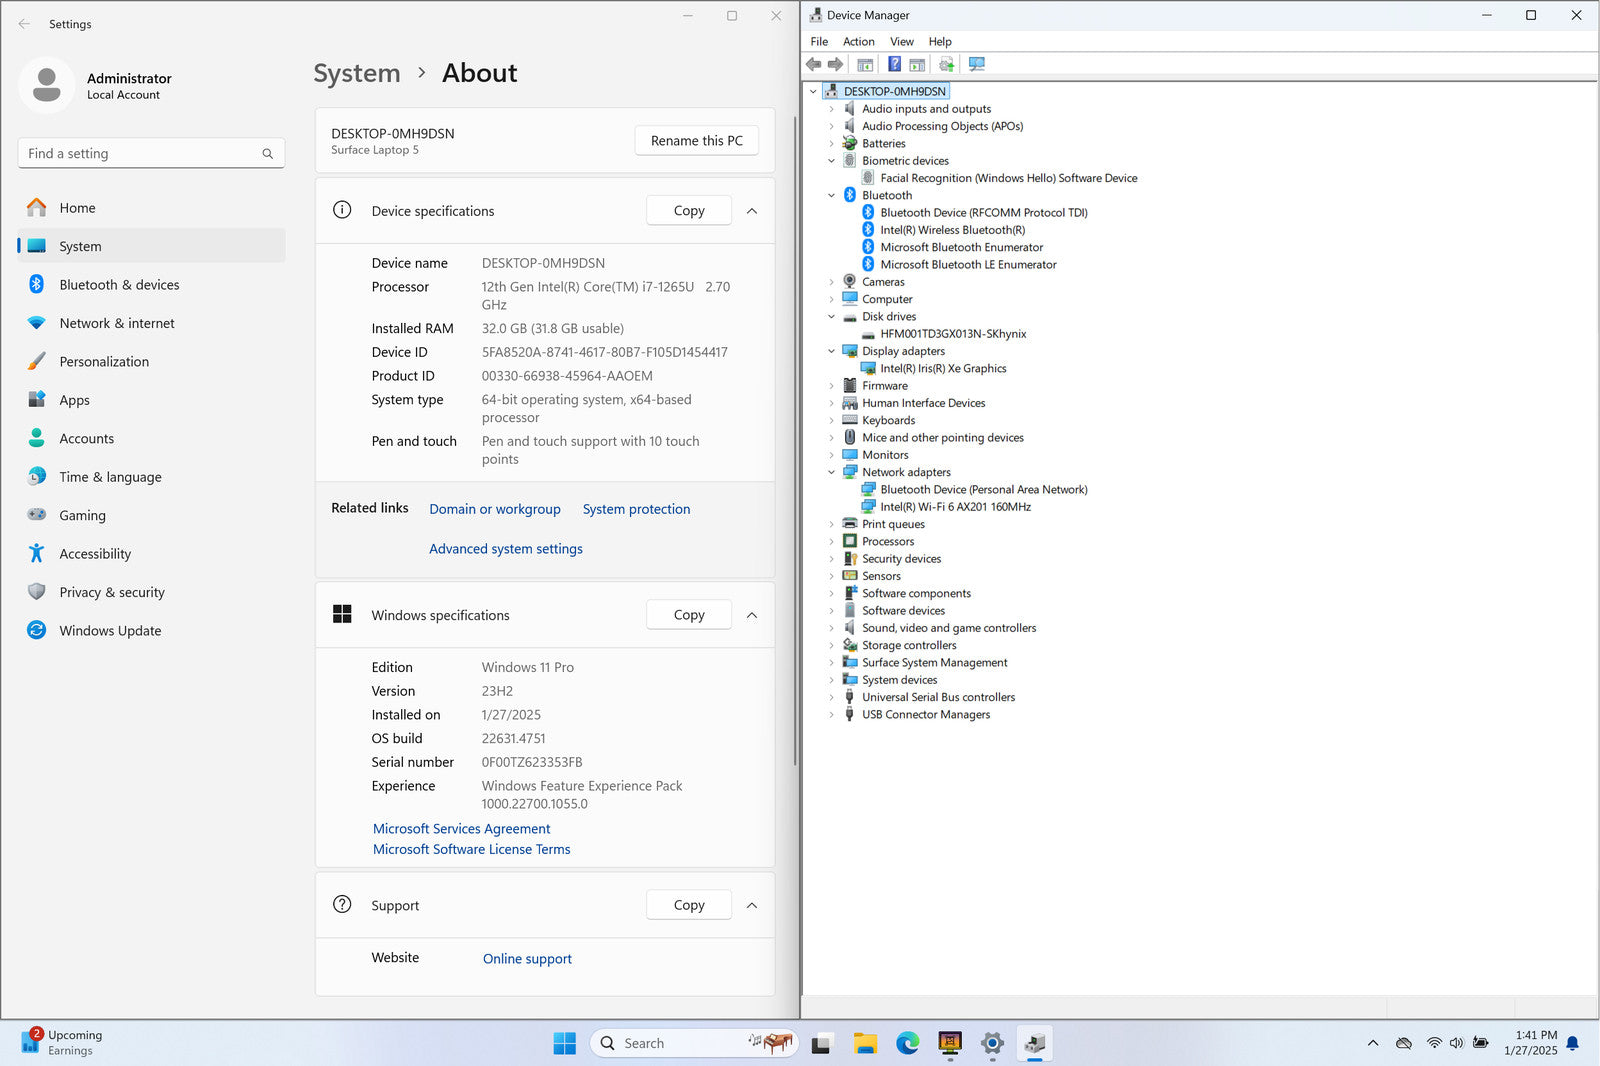This screenshot has width=1600, height=1066.
Task: Click Show/Hide Action Pane toolbar icon
Action: pos(917,64)
